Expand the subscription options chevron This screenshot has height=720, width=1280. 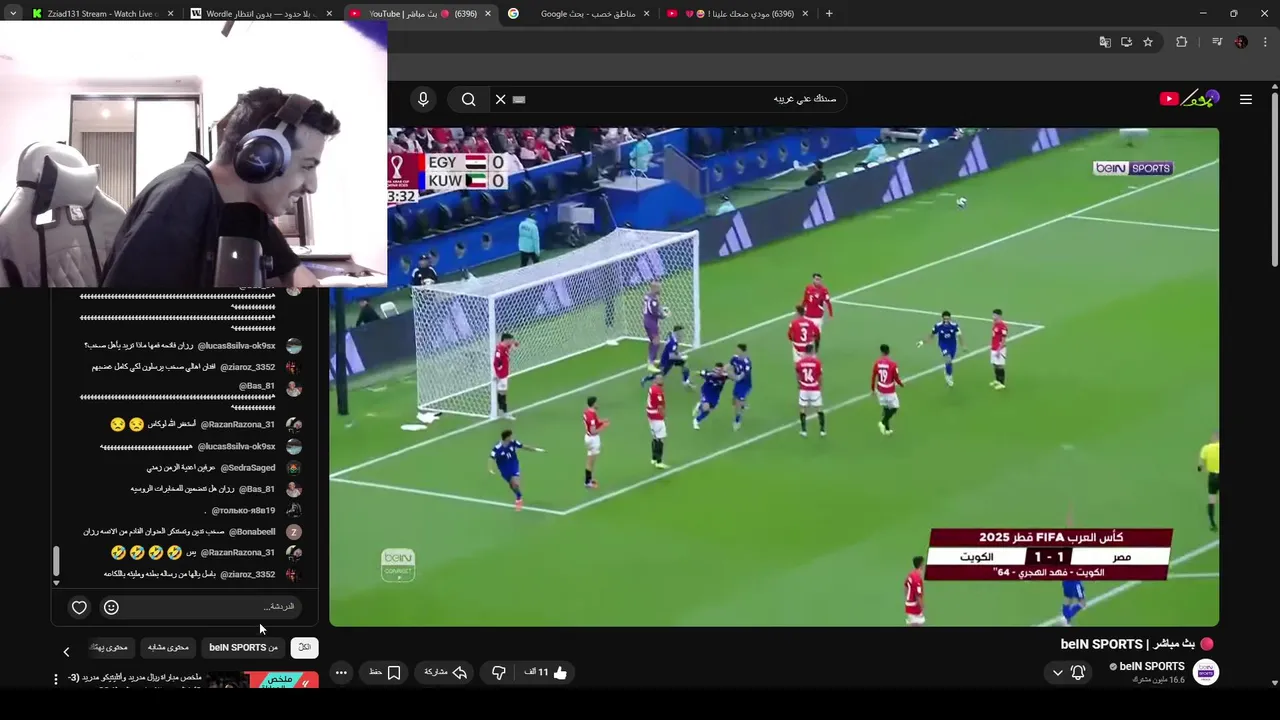click(x=1057, y=673)
